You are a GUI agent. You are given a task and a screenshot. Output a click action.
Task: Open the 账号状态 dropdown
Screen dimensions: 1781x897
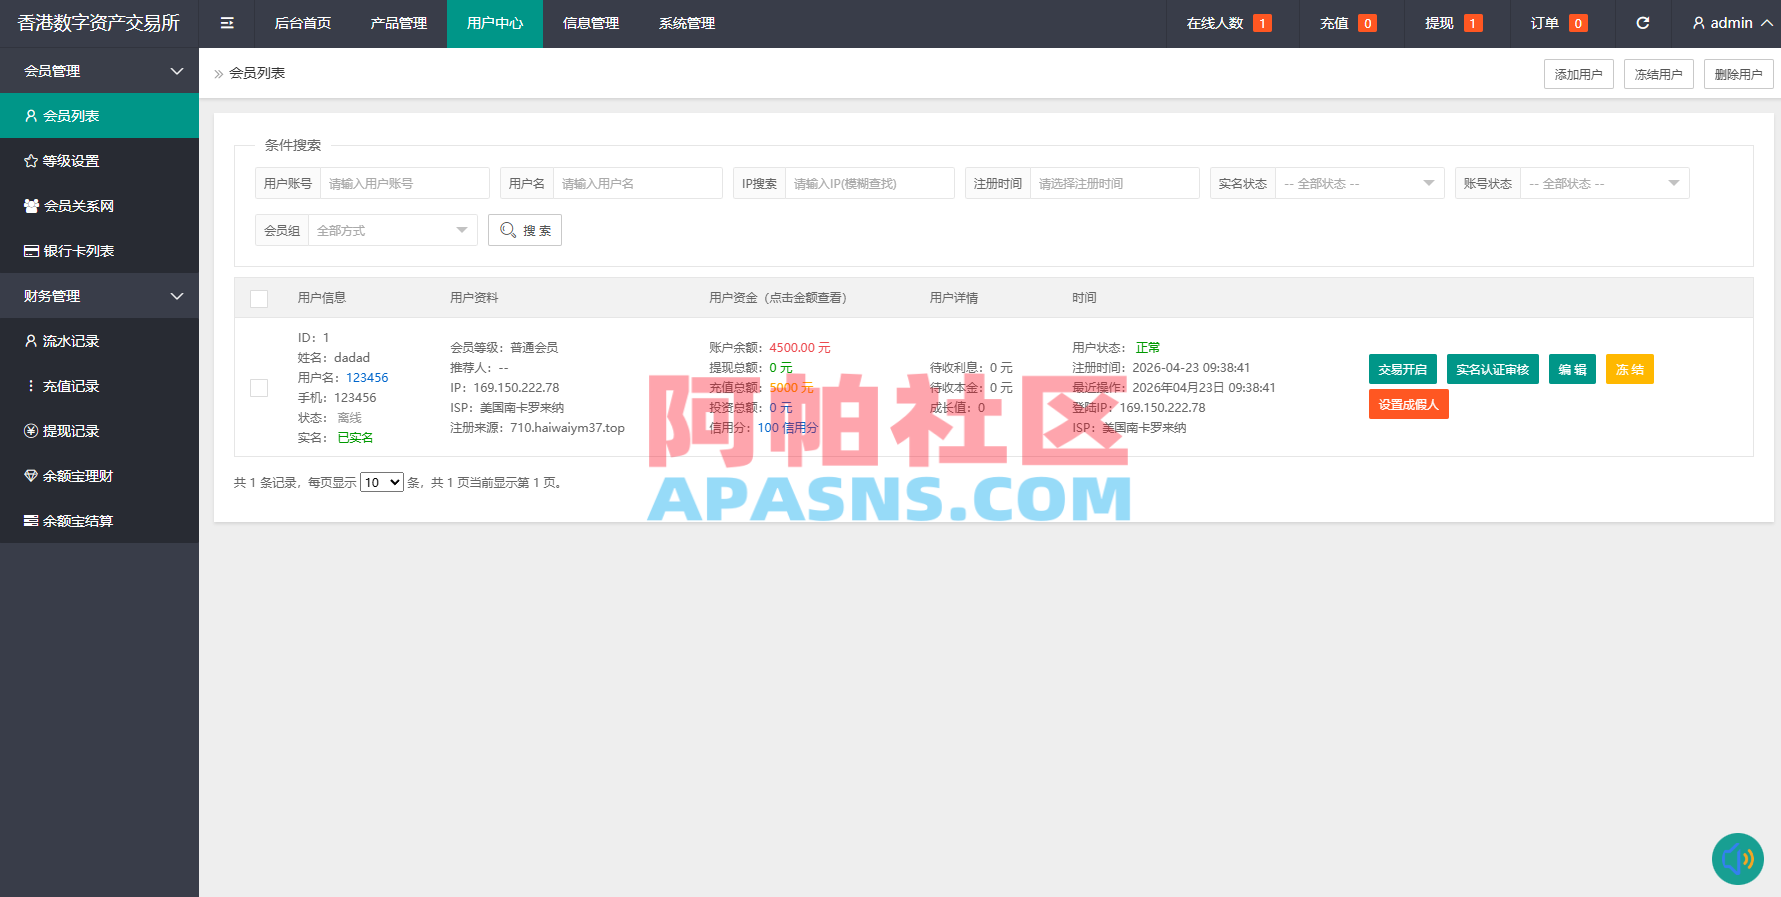click(x=1604, y=184)
